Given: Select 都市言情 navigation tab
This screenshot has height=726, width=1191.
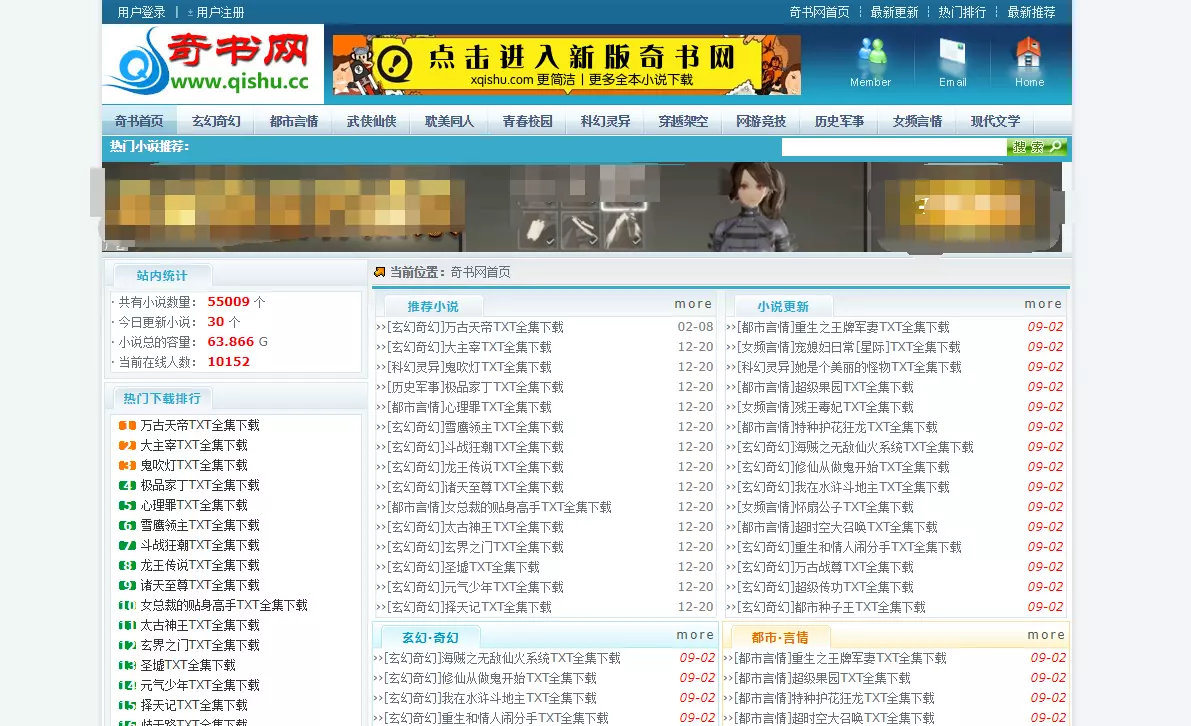Looking at the screenshot, I should (294, 121).
